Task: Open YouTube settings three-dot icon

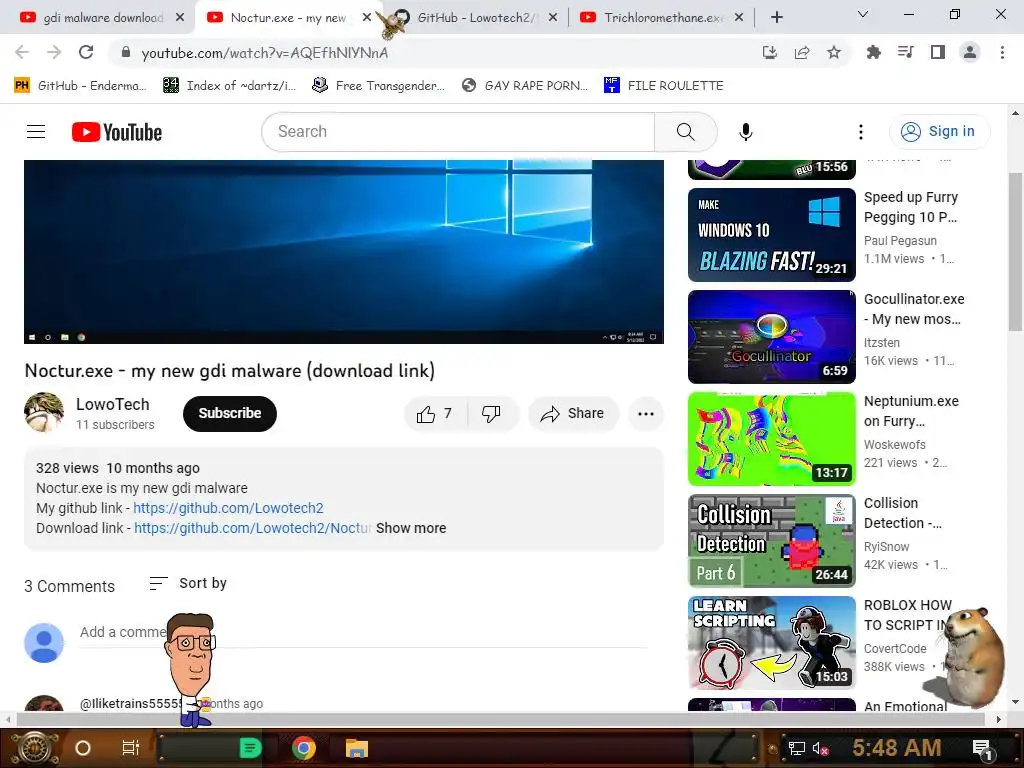Action: [x=861, y=132]
